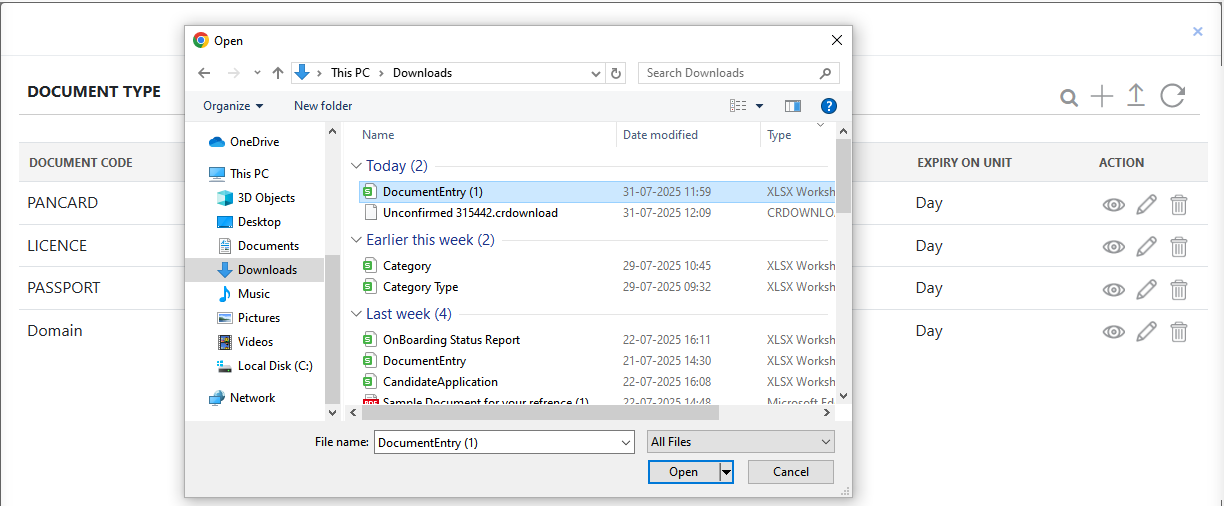Open the Organize menu

[233, 106]
